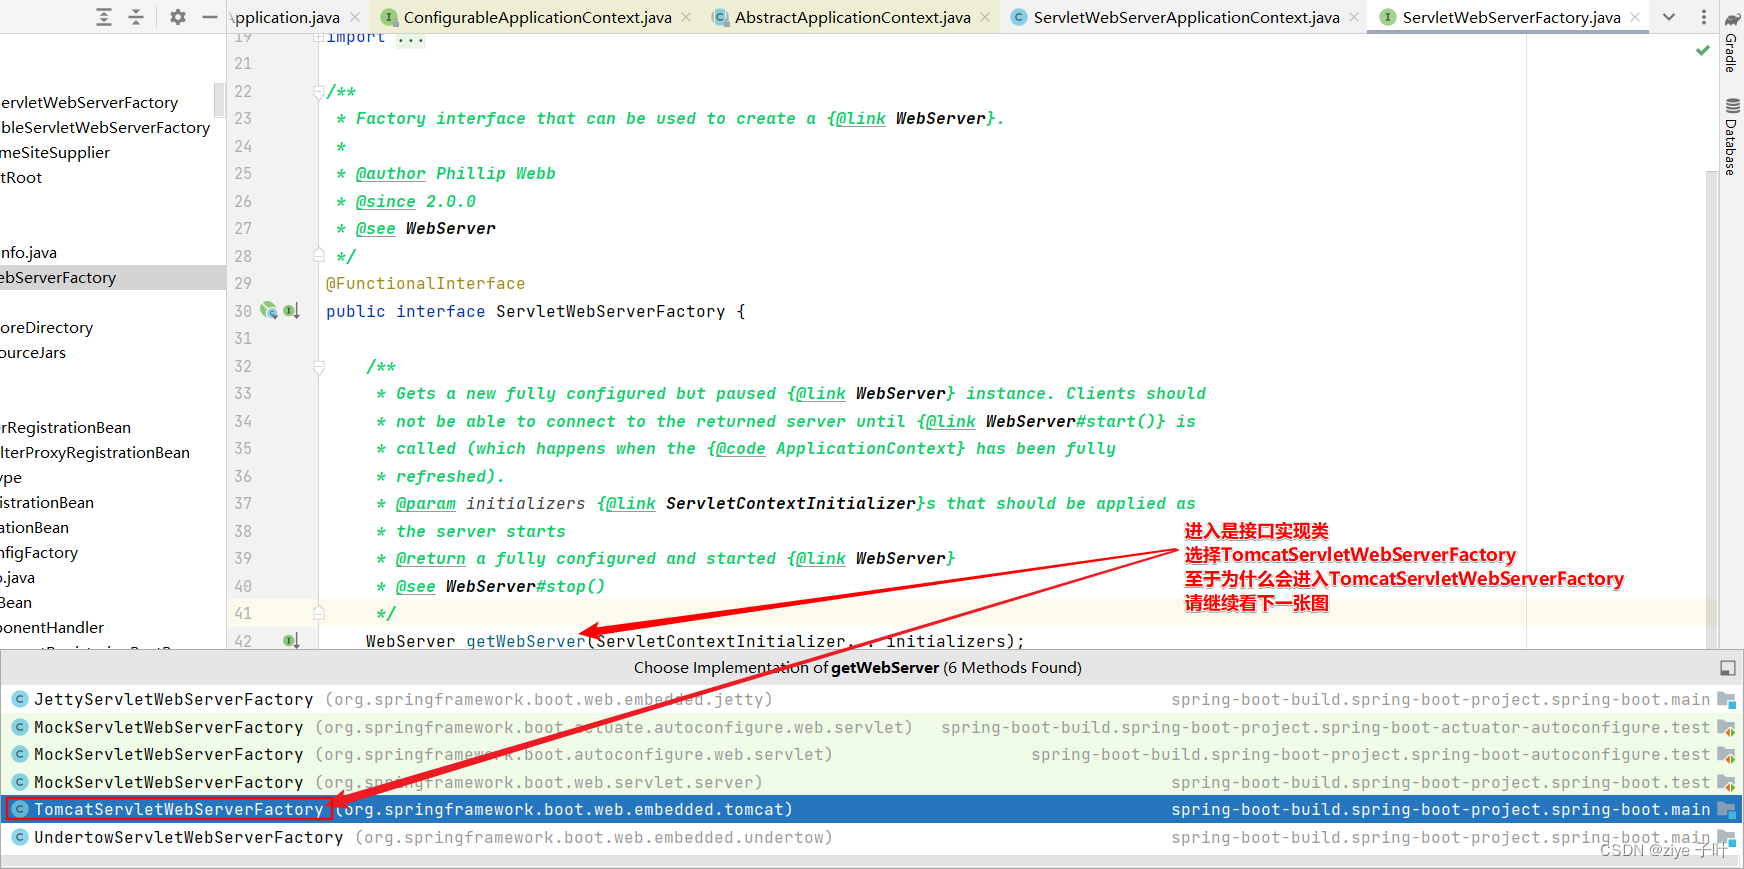Image resolution: width=1744 pixels, height=869 pixels.
Task: Choose MockServletWebServerFactory in boot.autoconfigure.web.servlet
Action: pos(871,754)
